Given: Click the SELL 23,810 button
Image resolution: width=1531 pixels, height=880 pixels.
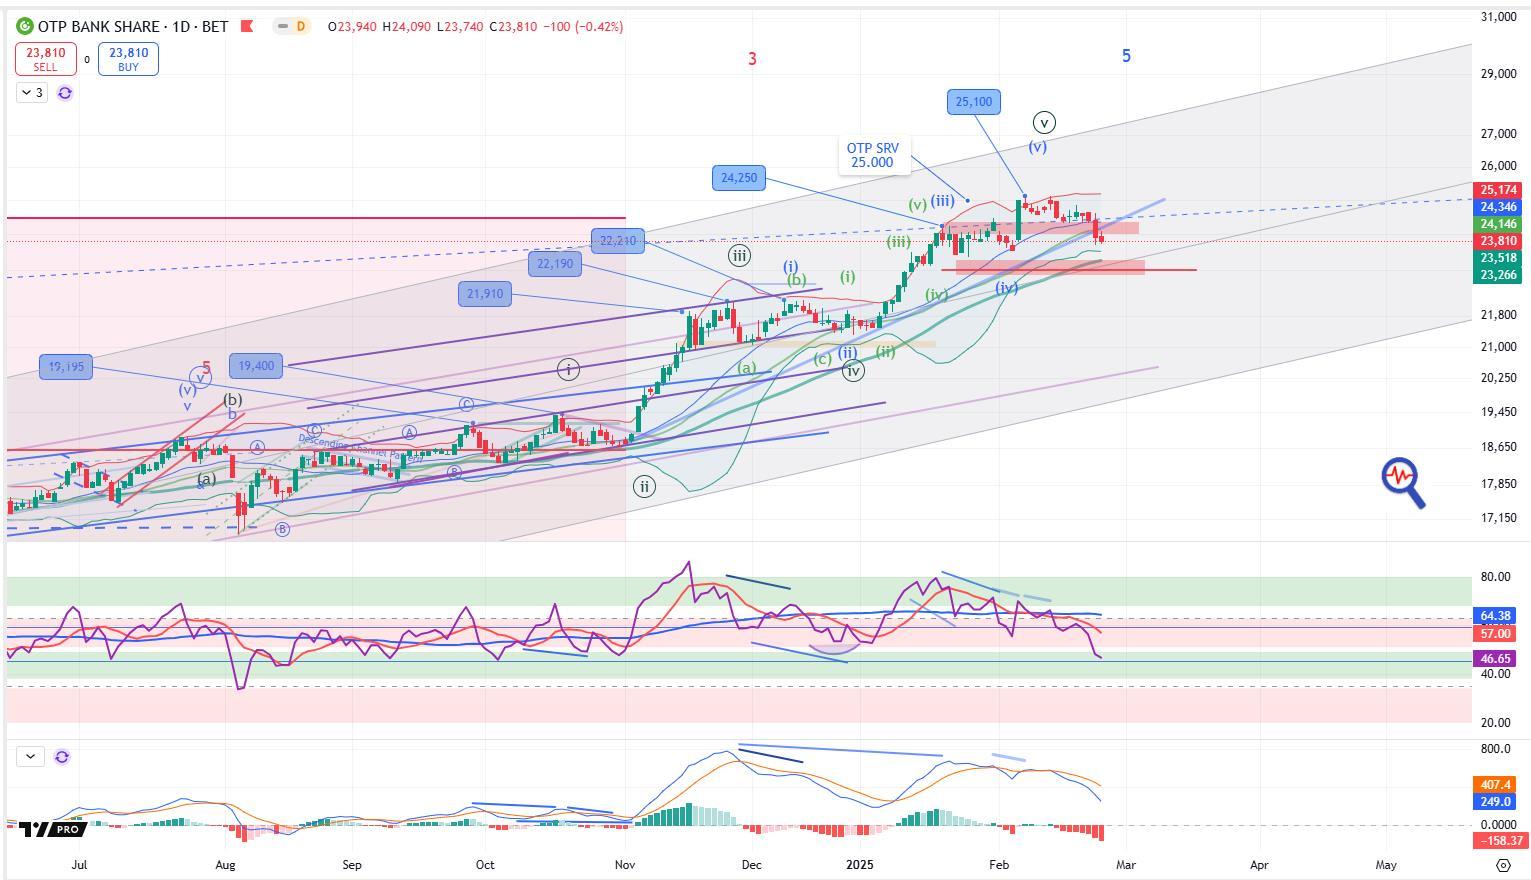Looking at the screenshot, I should pyautogui.click(x=45, y=59).
